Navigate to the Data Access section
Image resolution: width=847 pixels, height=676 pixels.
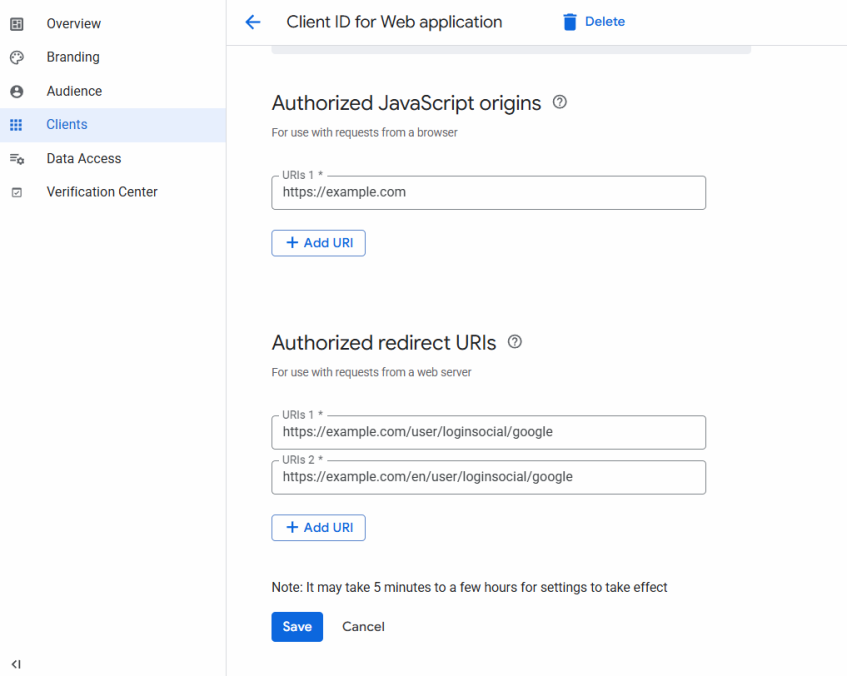click(83, 159)
